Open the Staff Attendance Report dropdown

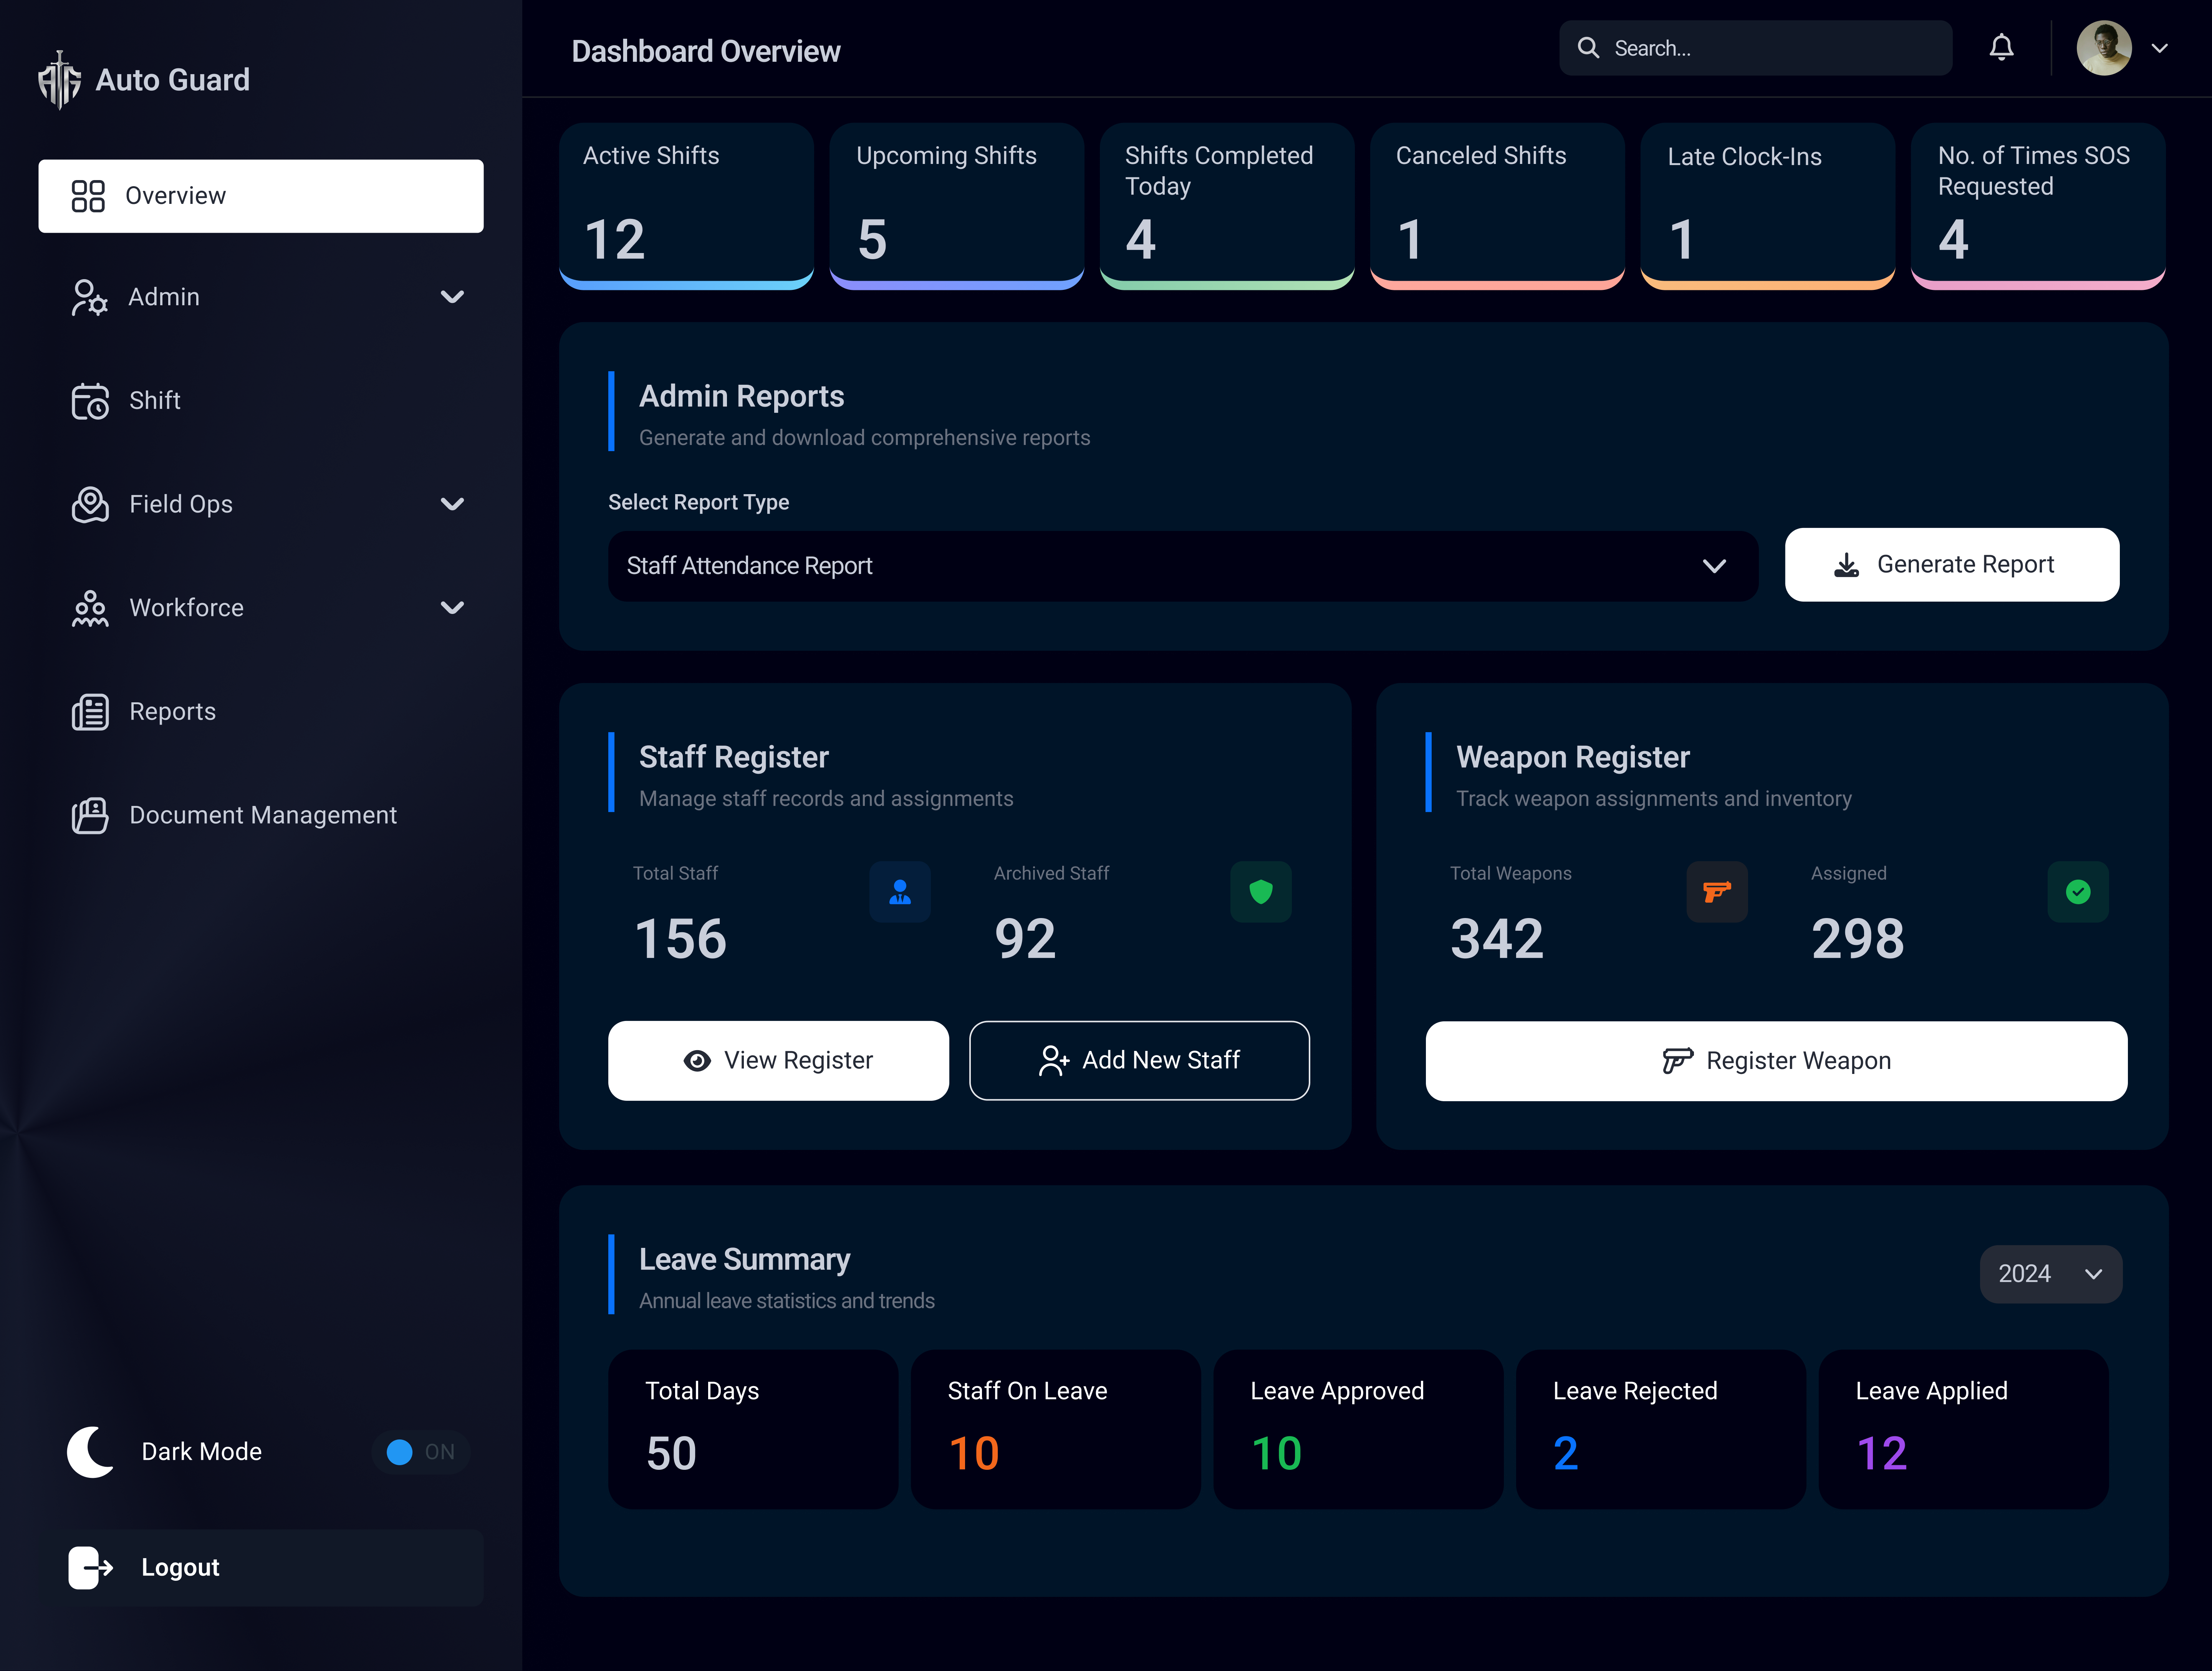pyautogui.click(x=1183, y=566)
